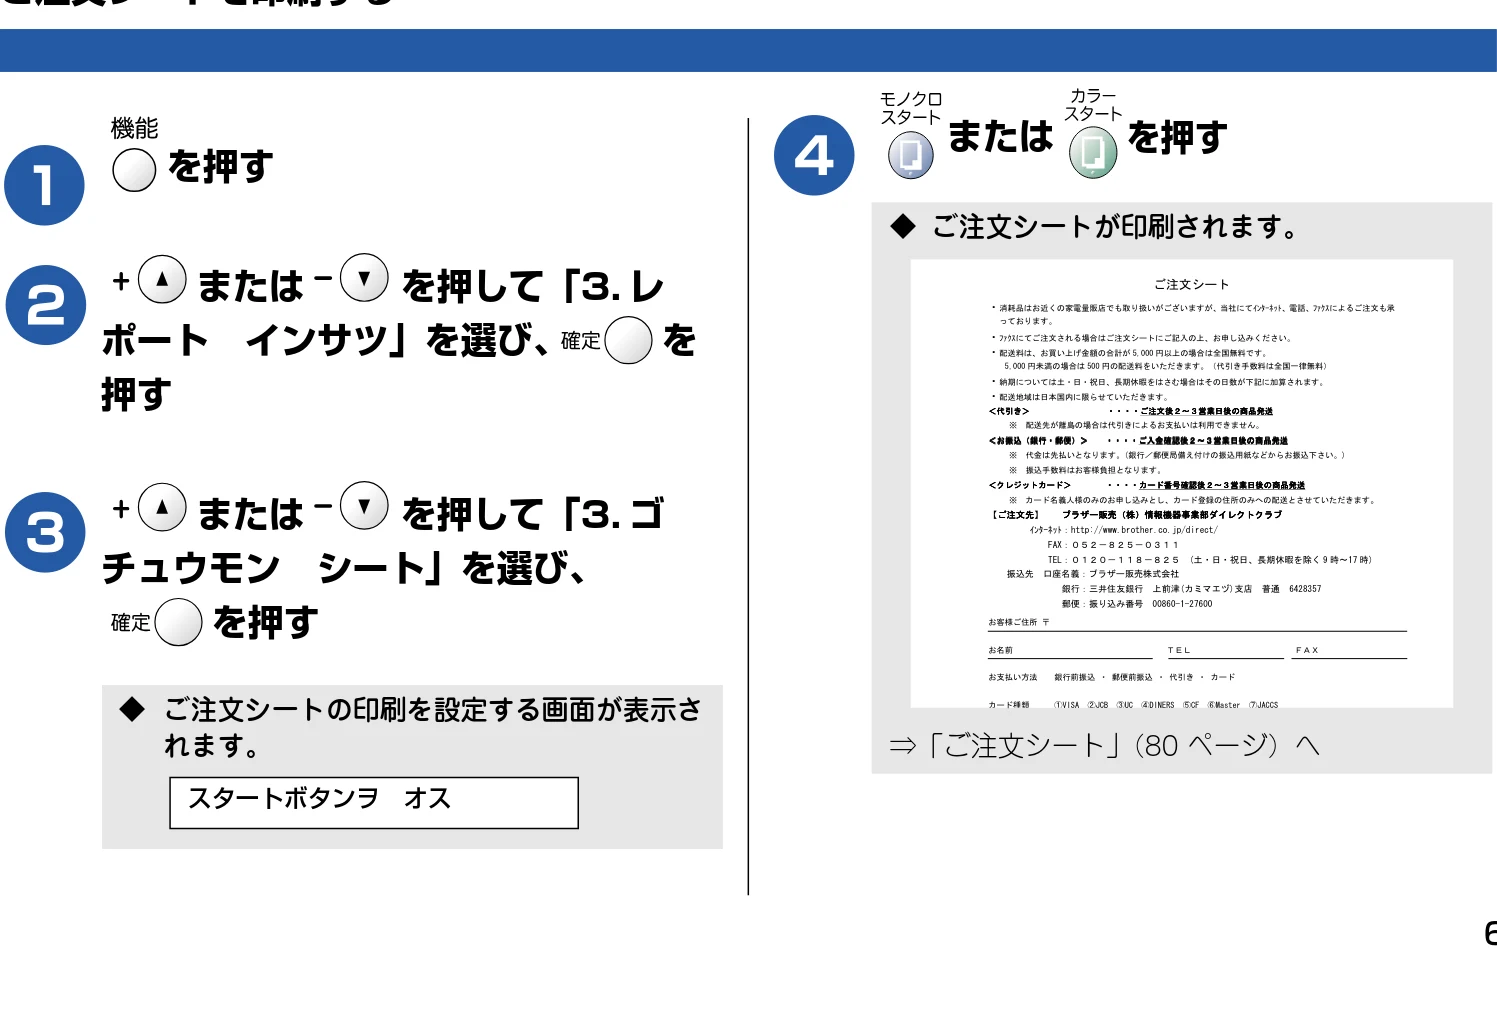The image size is (1497, 1028).
Task: Click the お客様ご住所 field line
Action: (1197, 623)
